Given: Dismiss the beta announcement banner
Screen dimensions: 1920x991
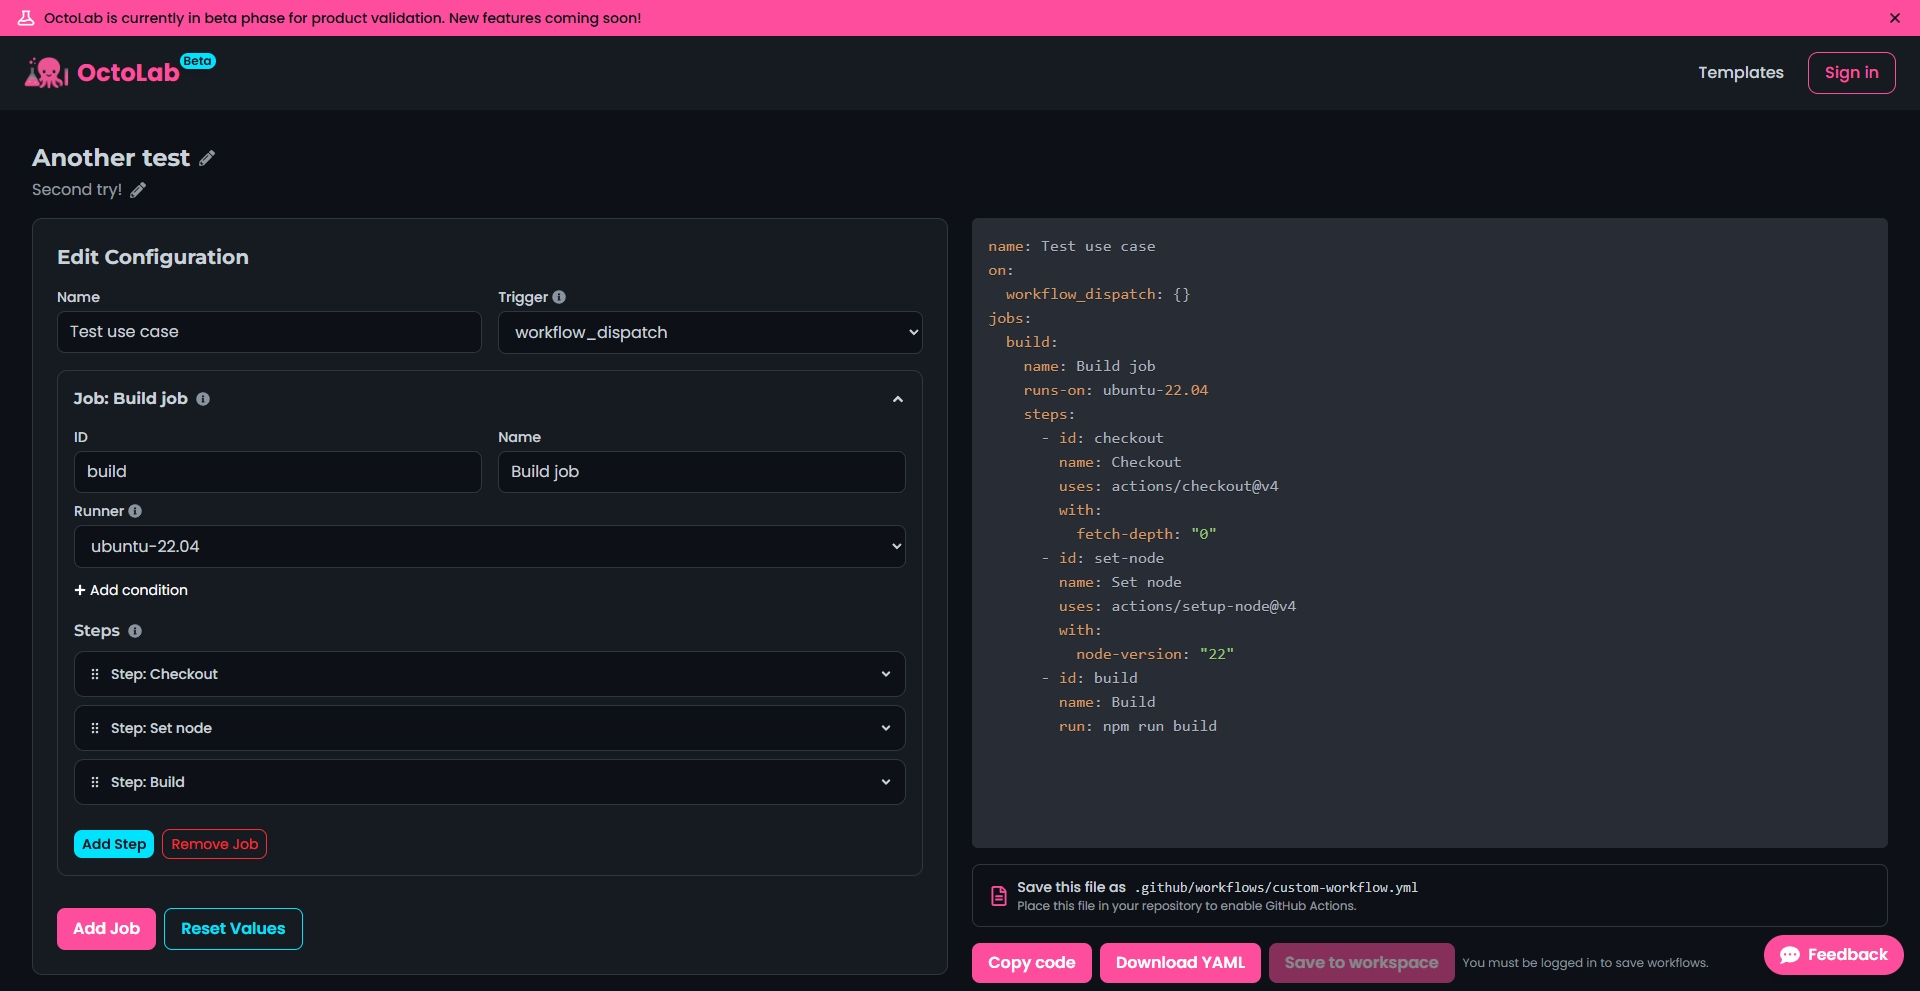Looking at the screenshot, I should click(1895, 18).
